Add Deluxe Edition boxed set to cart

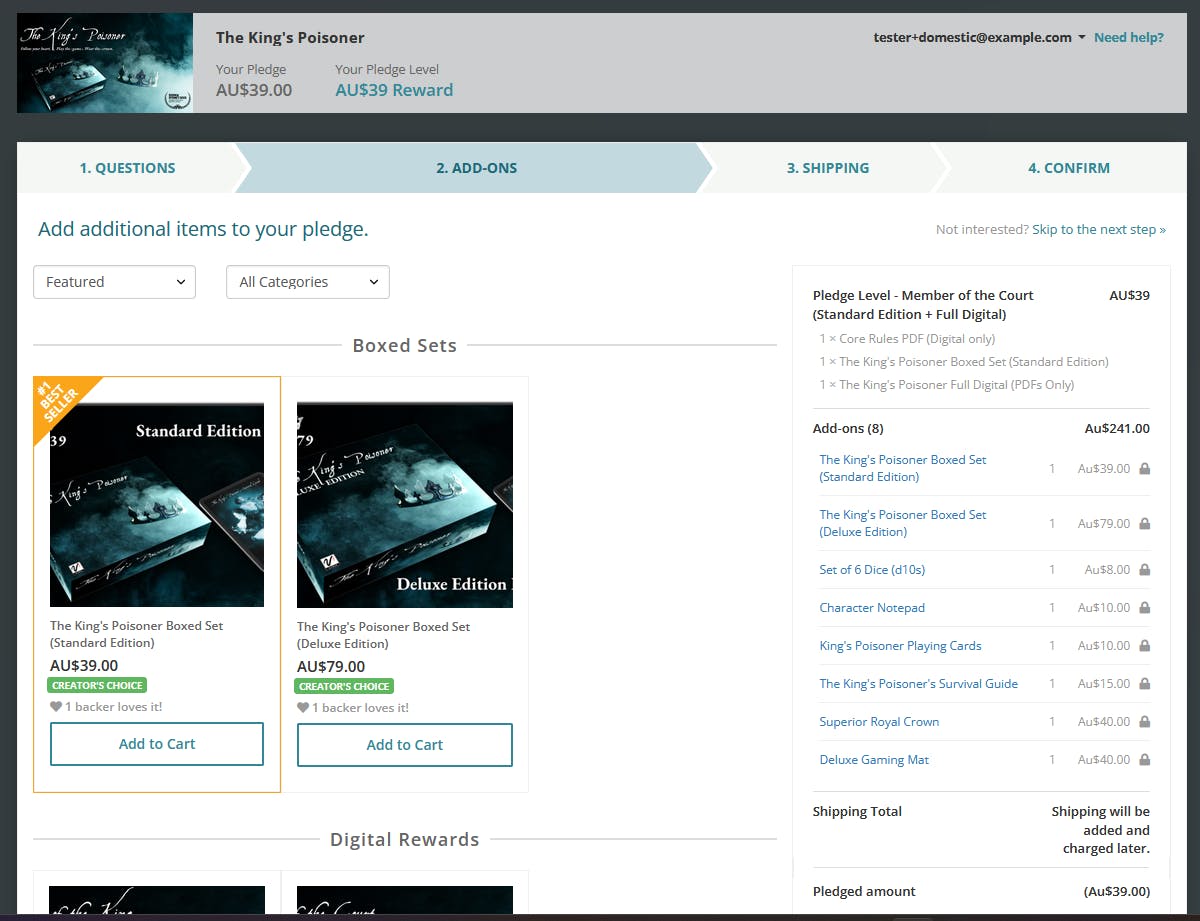[x=404, y=745]
